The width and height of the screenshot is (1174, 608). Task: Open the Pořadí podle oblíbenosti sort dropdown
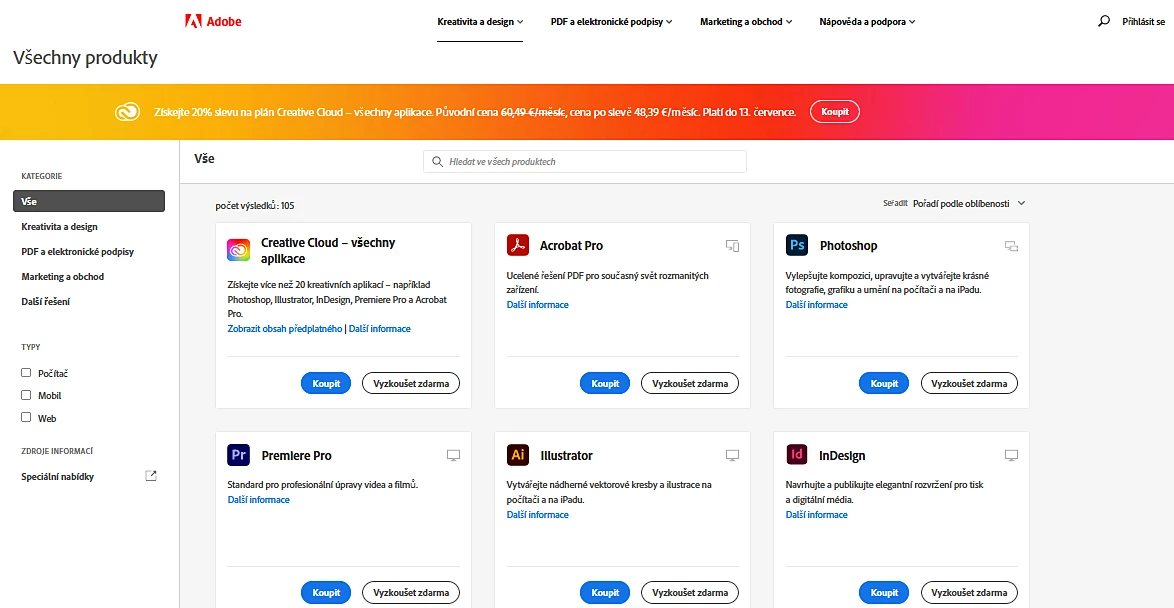(x=960, y=203)
